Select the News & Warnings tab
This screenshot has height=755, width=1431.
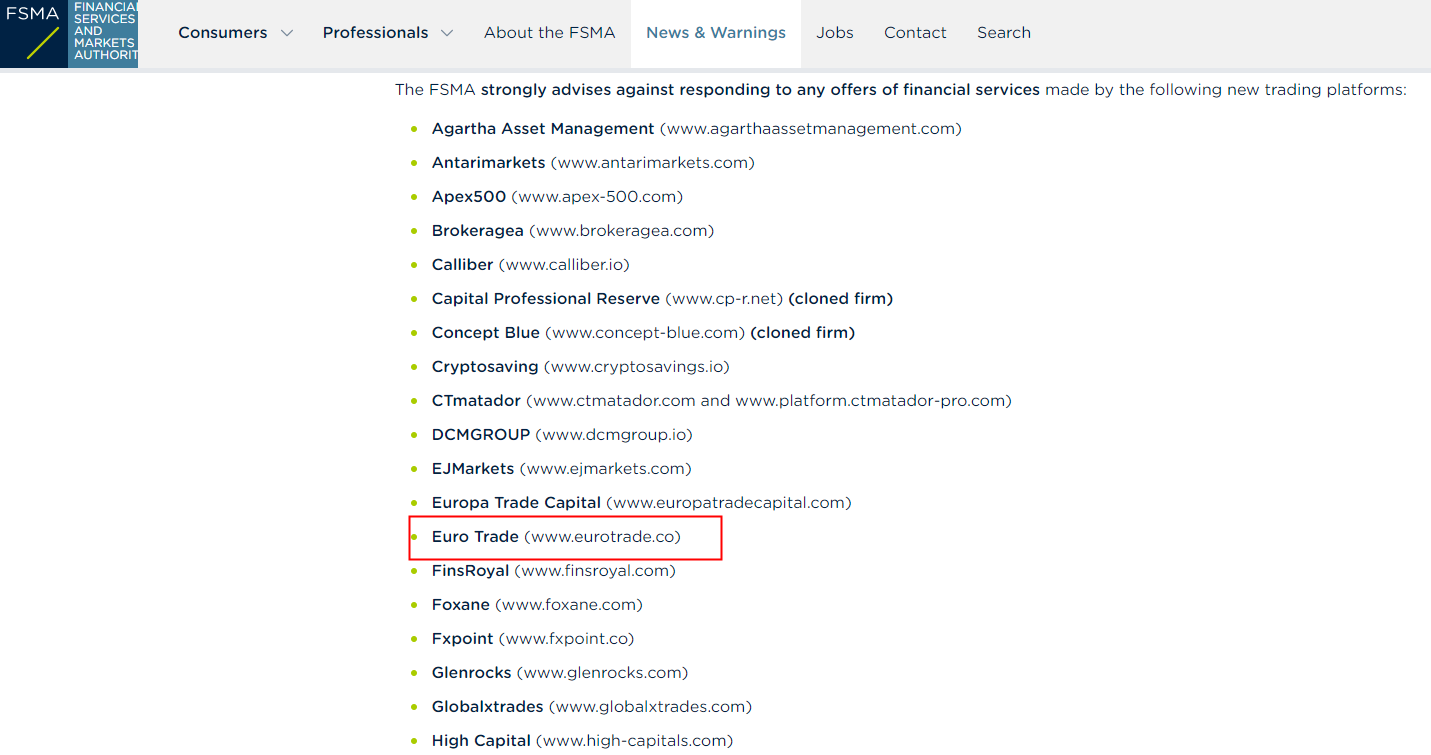click(716, 33)
